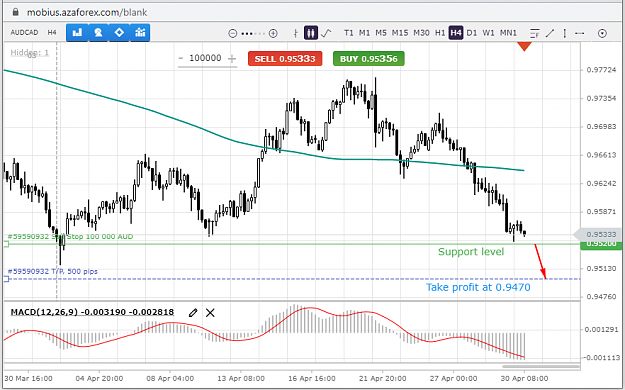The width and height of the screenshot is (625, 390).
Task: Click the crosshair target icon
Action: pyautogui.click(x=602, y=33)
